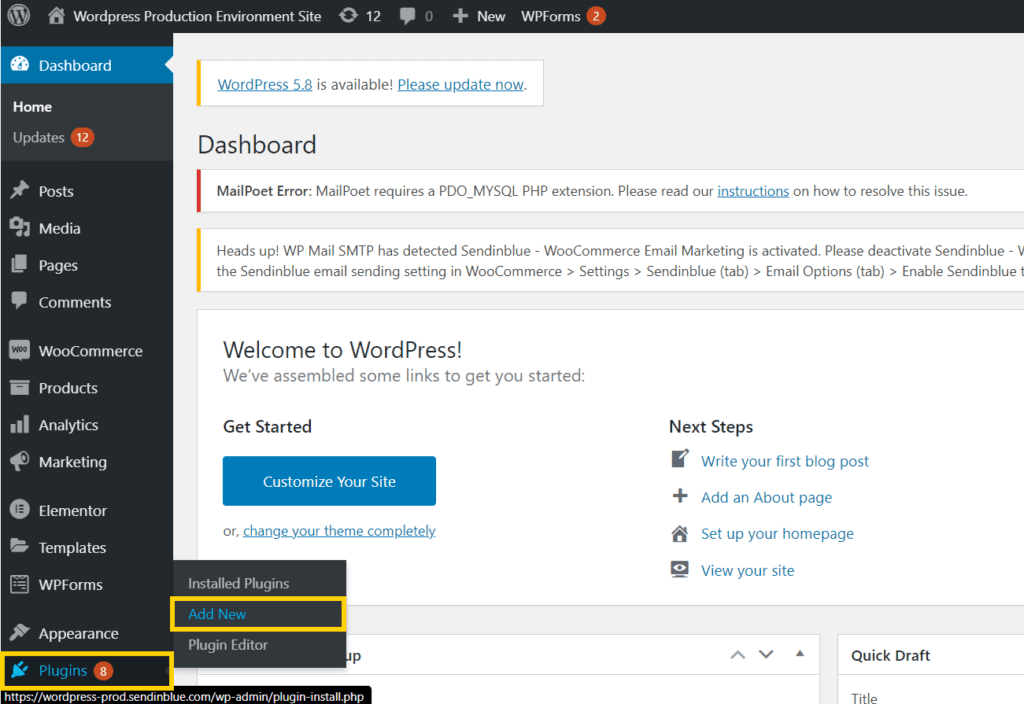
Task: Collapse the widget panel using the triangle toggle
Action: [x=800, y=654]
